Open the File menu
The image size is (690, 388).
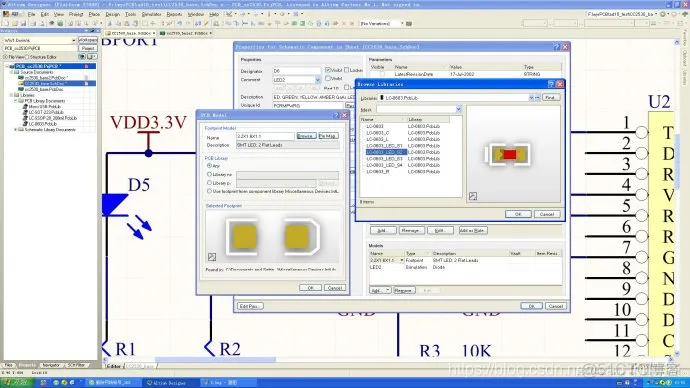(31, 15)
